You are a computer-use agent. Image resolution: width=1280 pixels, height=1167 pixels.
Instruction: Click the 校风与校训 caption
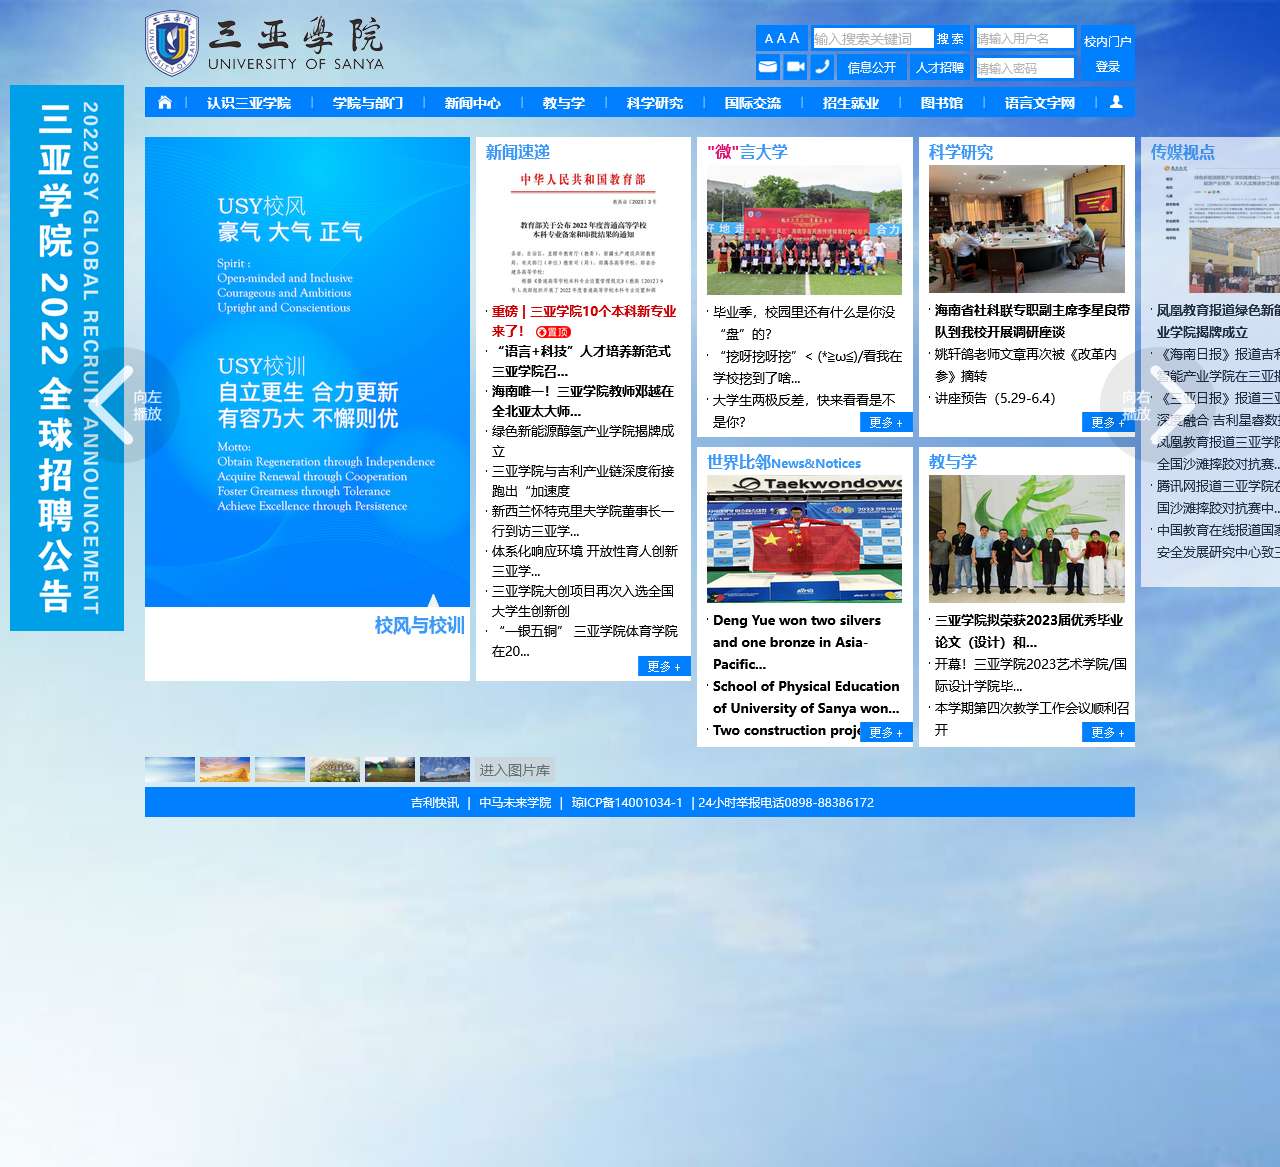(420, 626)
